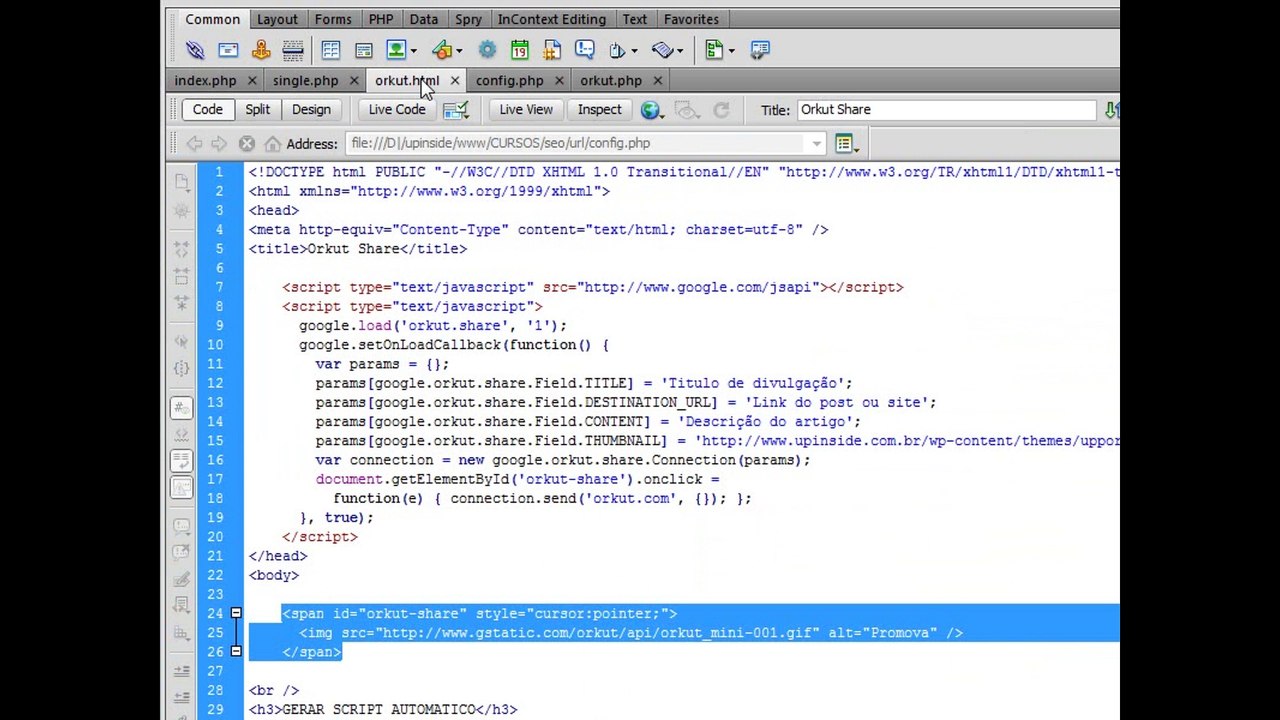Click the Widget gear icon
Screen dimensions: 1280x720
tap(487, 50)
